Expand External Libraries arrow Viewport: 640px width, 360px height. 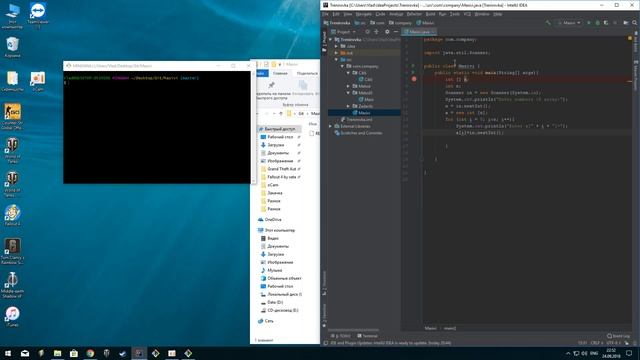click(331, 126)
